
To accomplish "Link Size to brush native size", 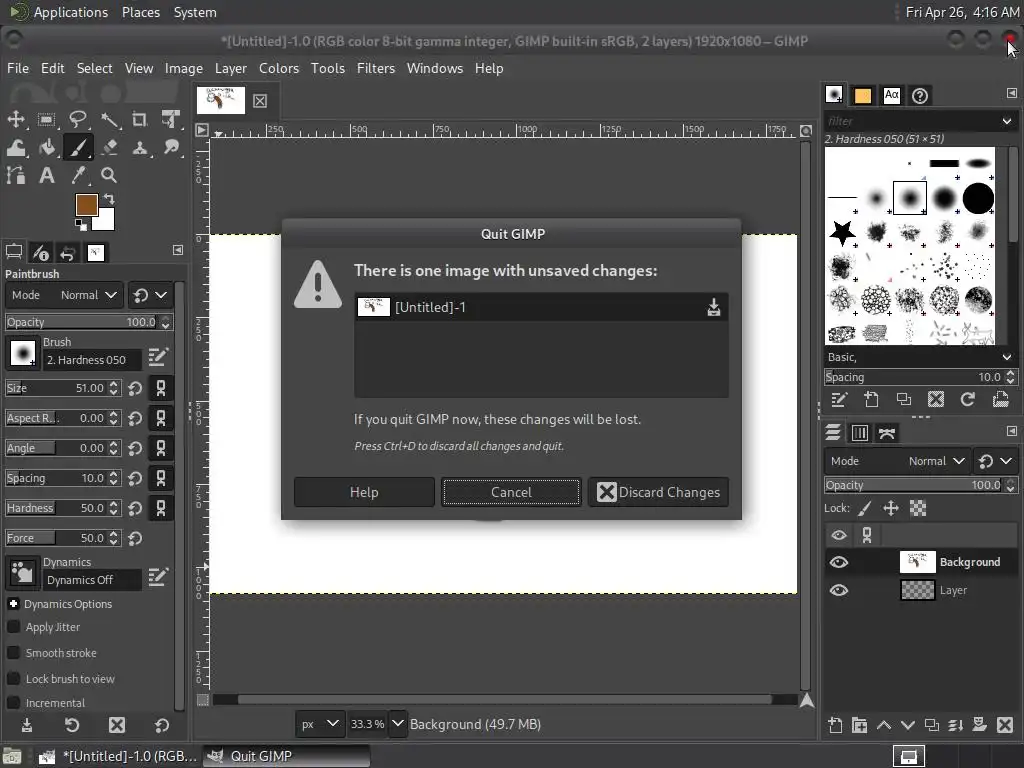I will point(161,389).
